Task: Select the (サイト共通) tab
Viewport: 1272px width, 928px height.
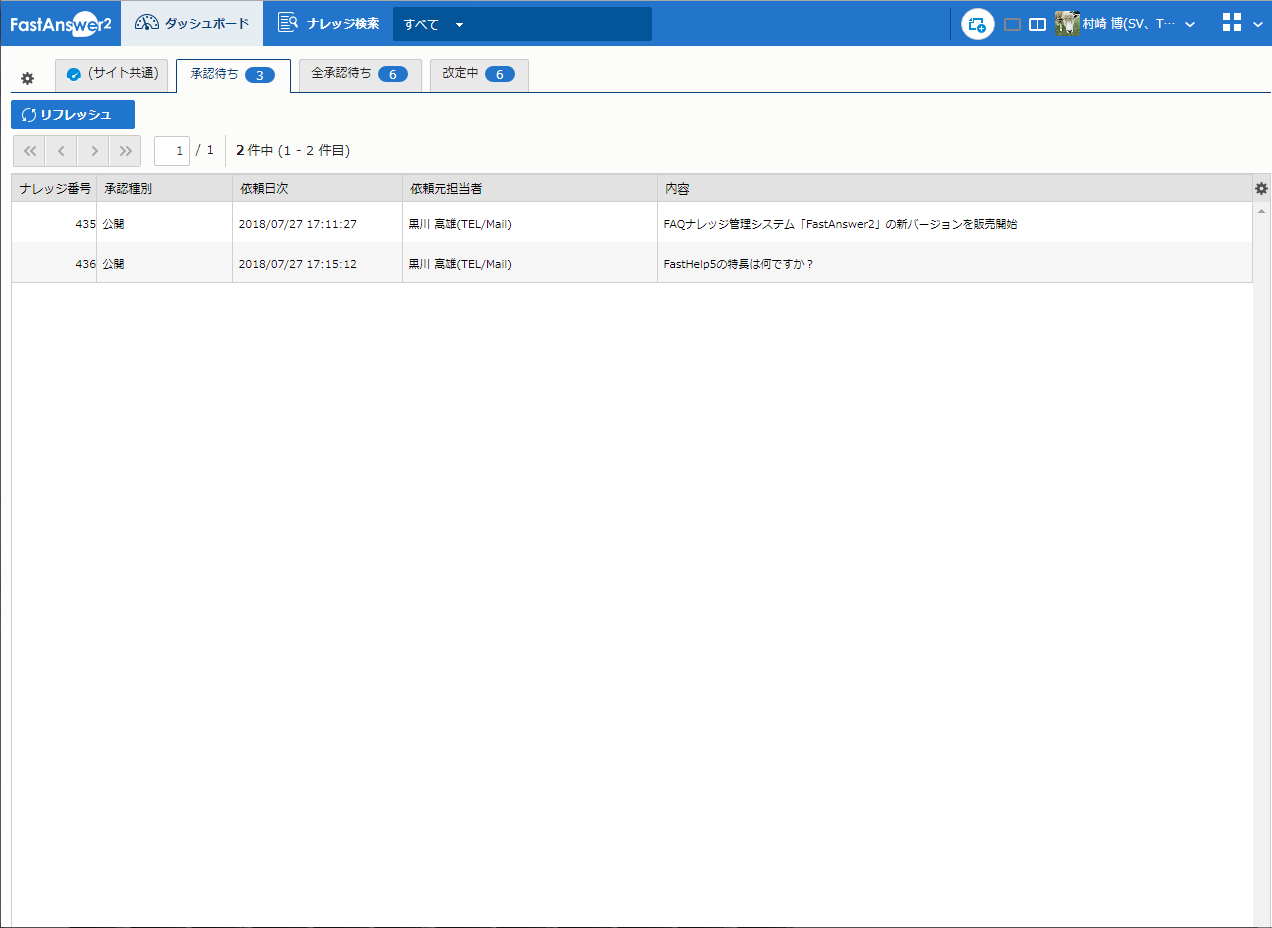Action: [x=111, y=74]
